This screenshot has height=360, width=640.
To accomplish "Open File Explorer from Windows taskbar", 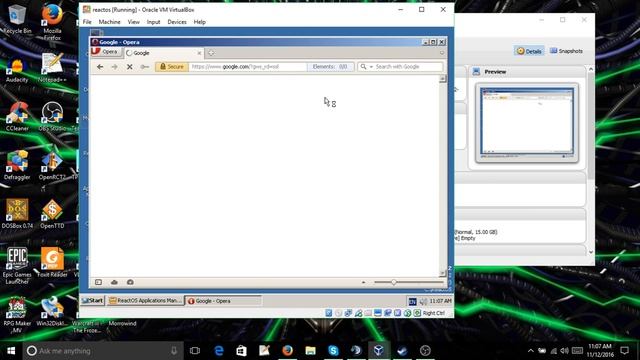I will click(x=310, y=351).
